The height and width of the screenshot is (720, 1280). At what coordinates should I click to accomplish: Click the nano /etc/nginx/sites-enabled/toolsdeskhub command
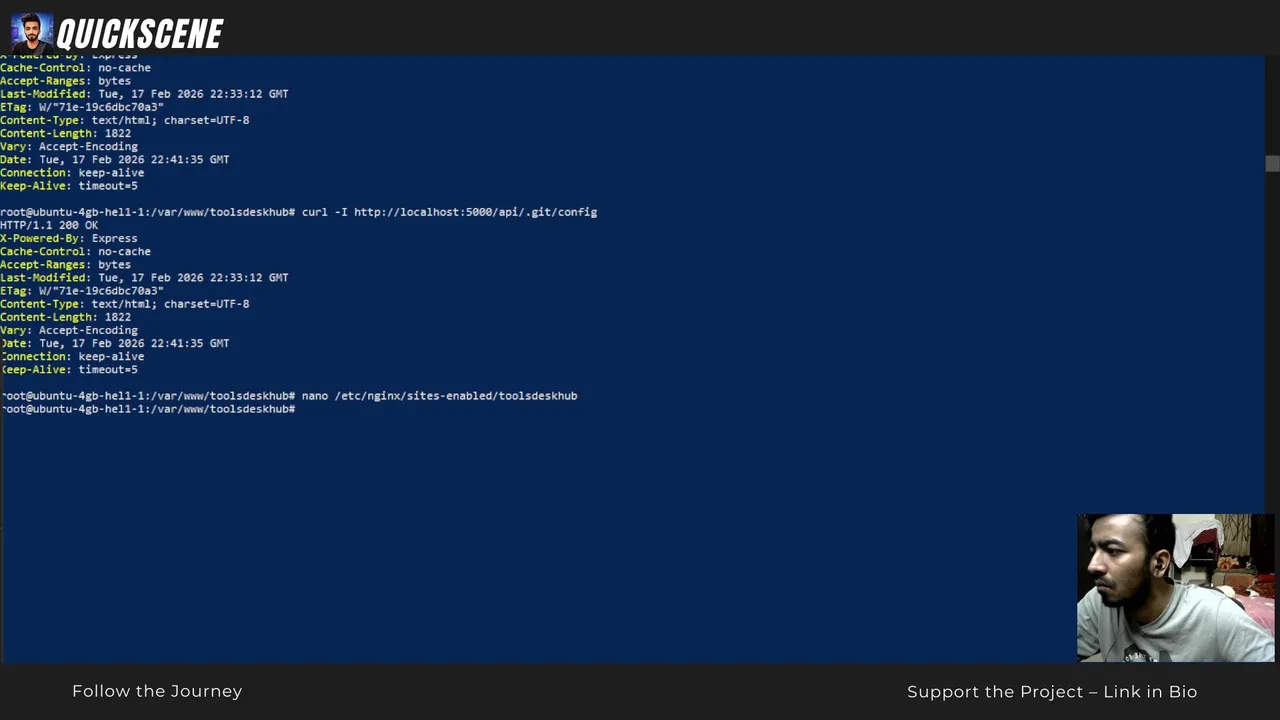pyautogui.click(x=439, y=396)
